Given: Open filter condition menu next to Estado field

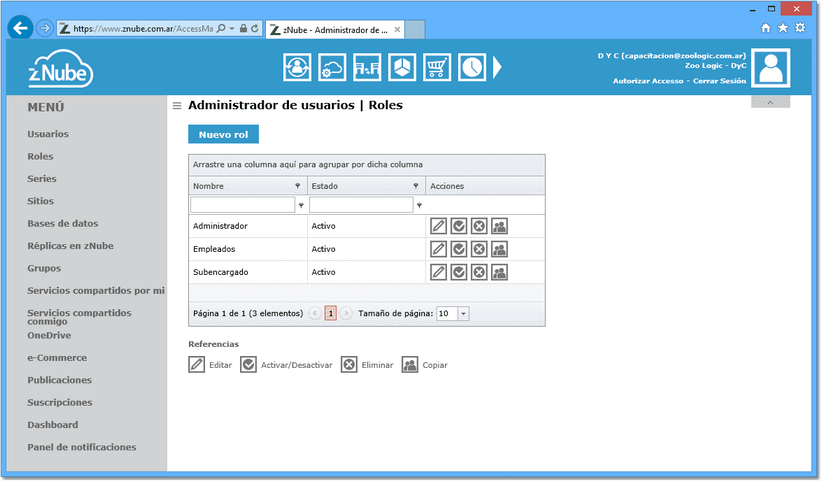Looking at the screenshot, I should [x=419, y=206].
